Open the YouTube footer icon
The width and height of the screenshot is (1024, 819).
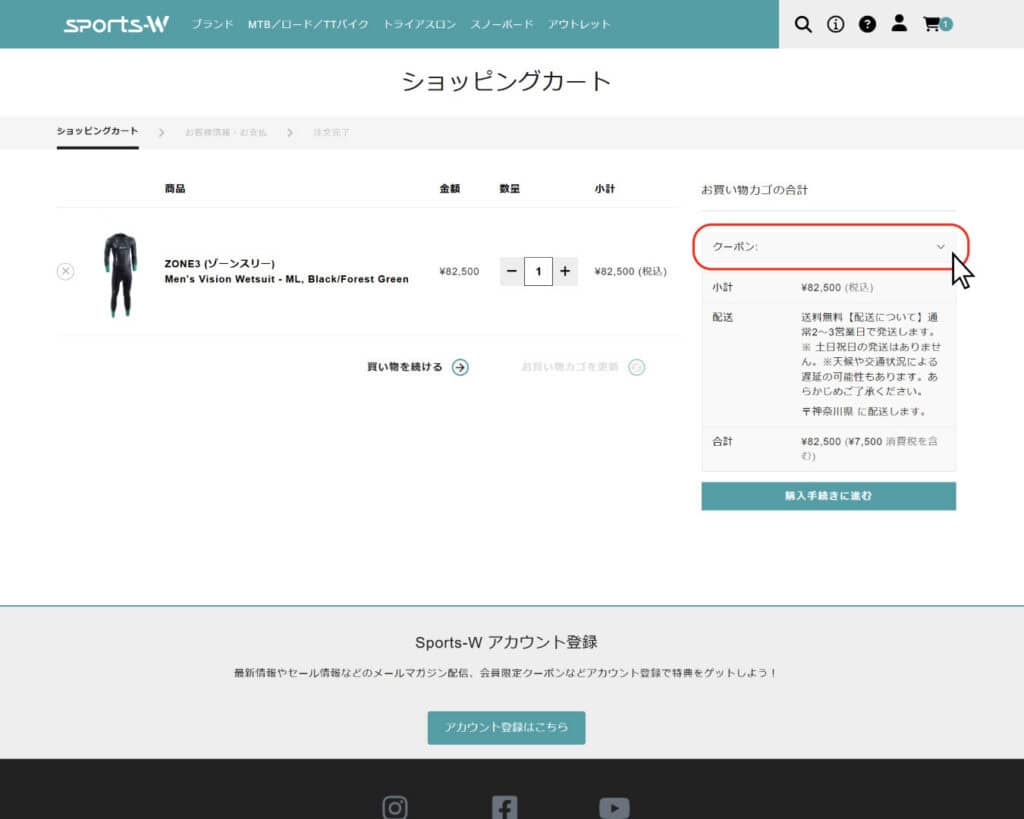point(615,809)
